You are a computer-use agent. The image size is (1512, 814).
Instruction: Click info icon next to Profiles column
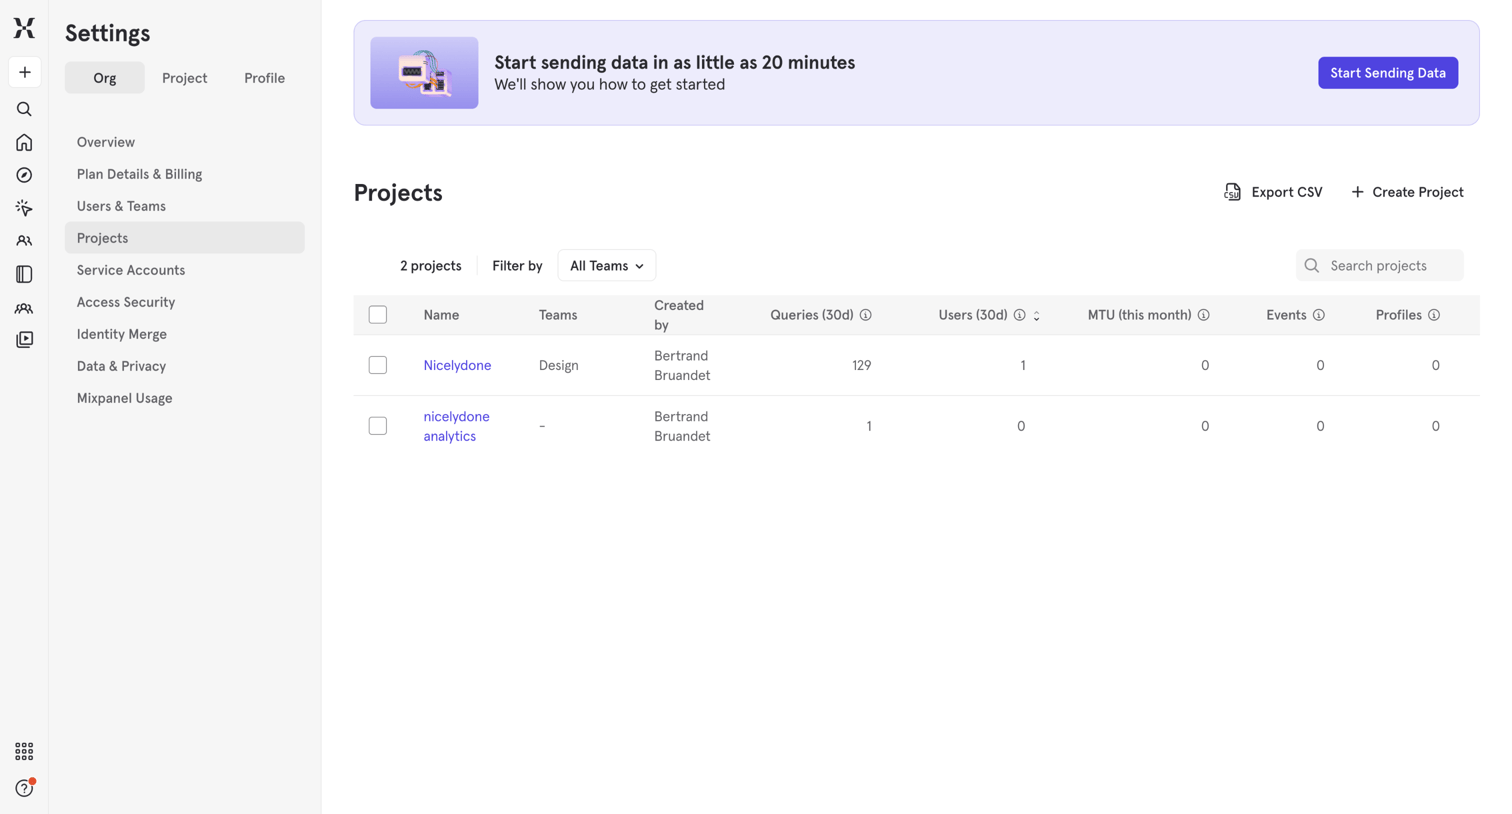1434,315
